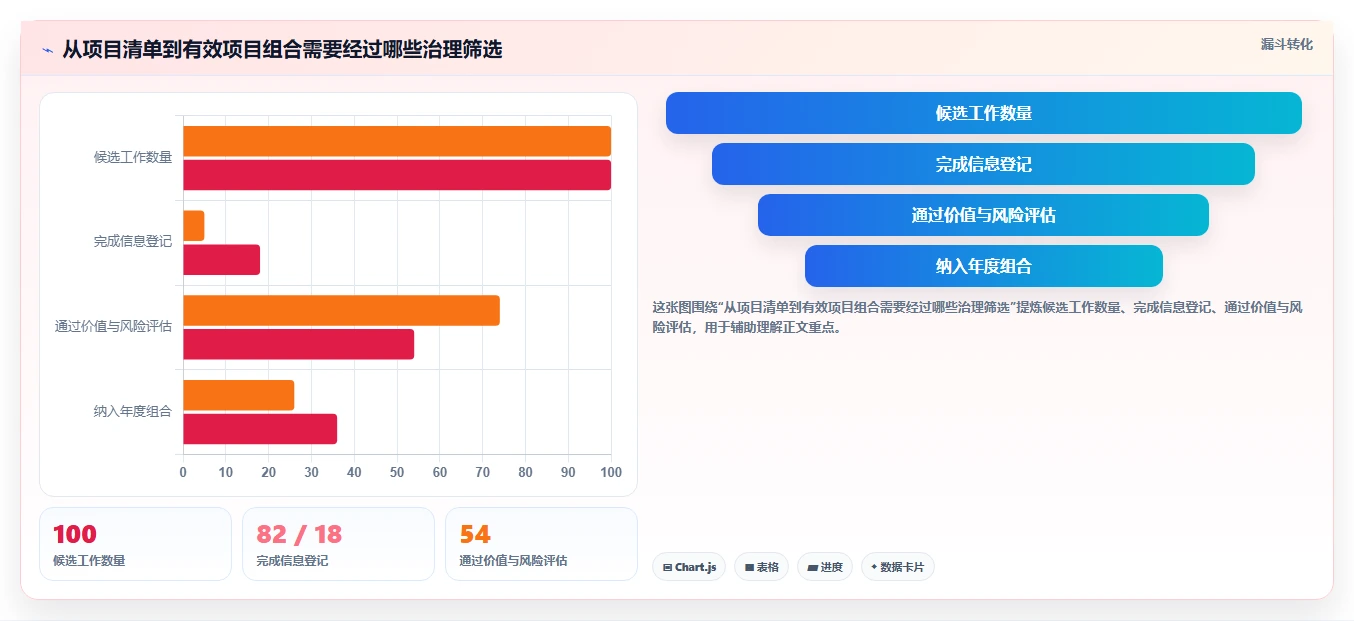
Task: Select the 完成信息登记 funnel stage
Action: 983,164
